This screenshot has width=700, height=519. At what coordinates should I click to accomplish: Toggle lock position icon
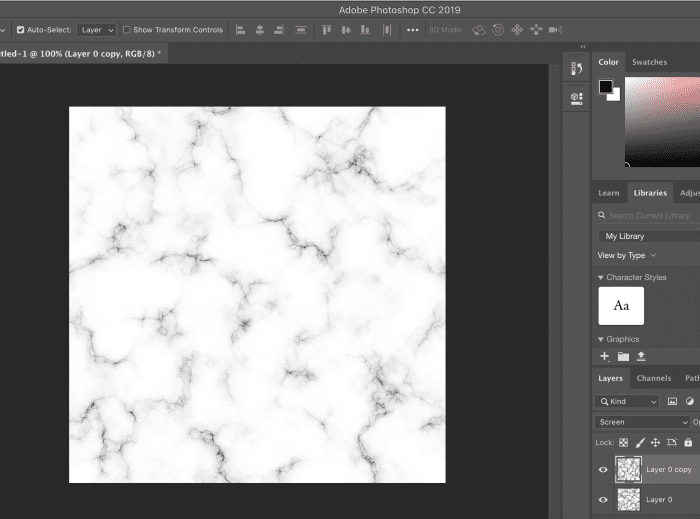(655, 442)
